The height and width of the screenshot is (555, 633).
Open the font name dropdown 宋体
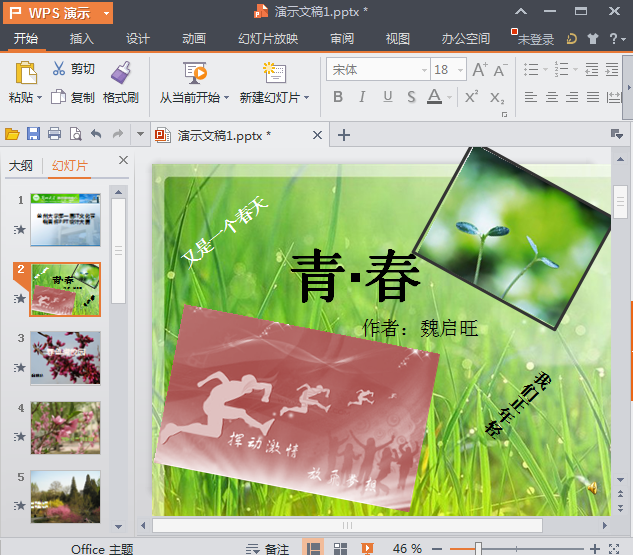[x=424, y=70]
